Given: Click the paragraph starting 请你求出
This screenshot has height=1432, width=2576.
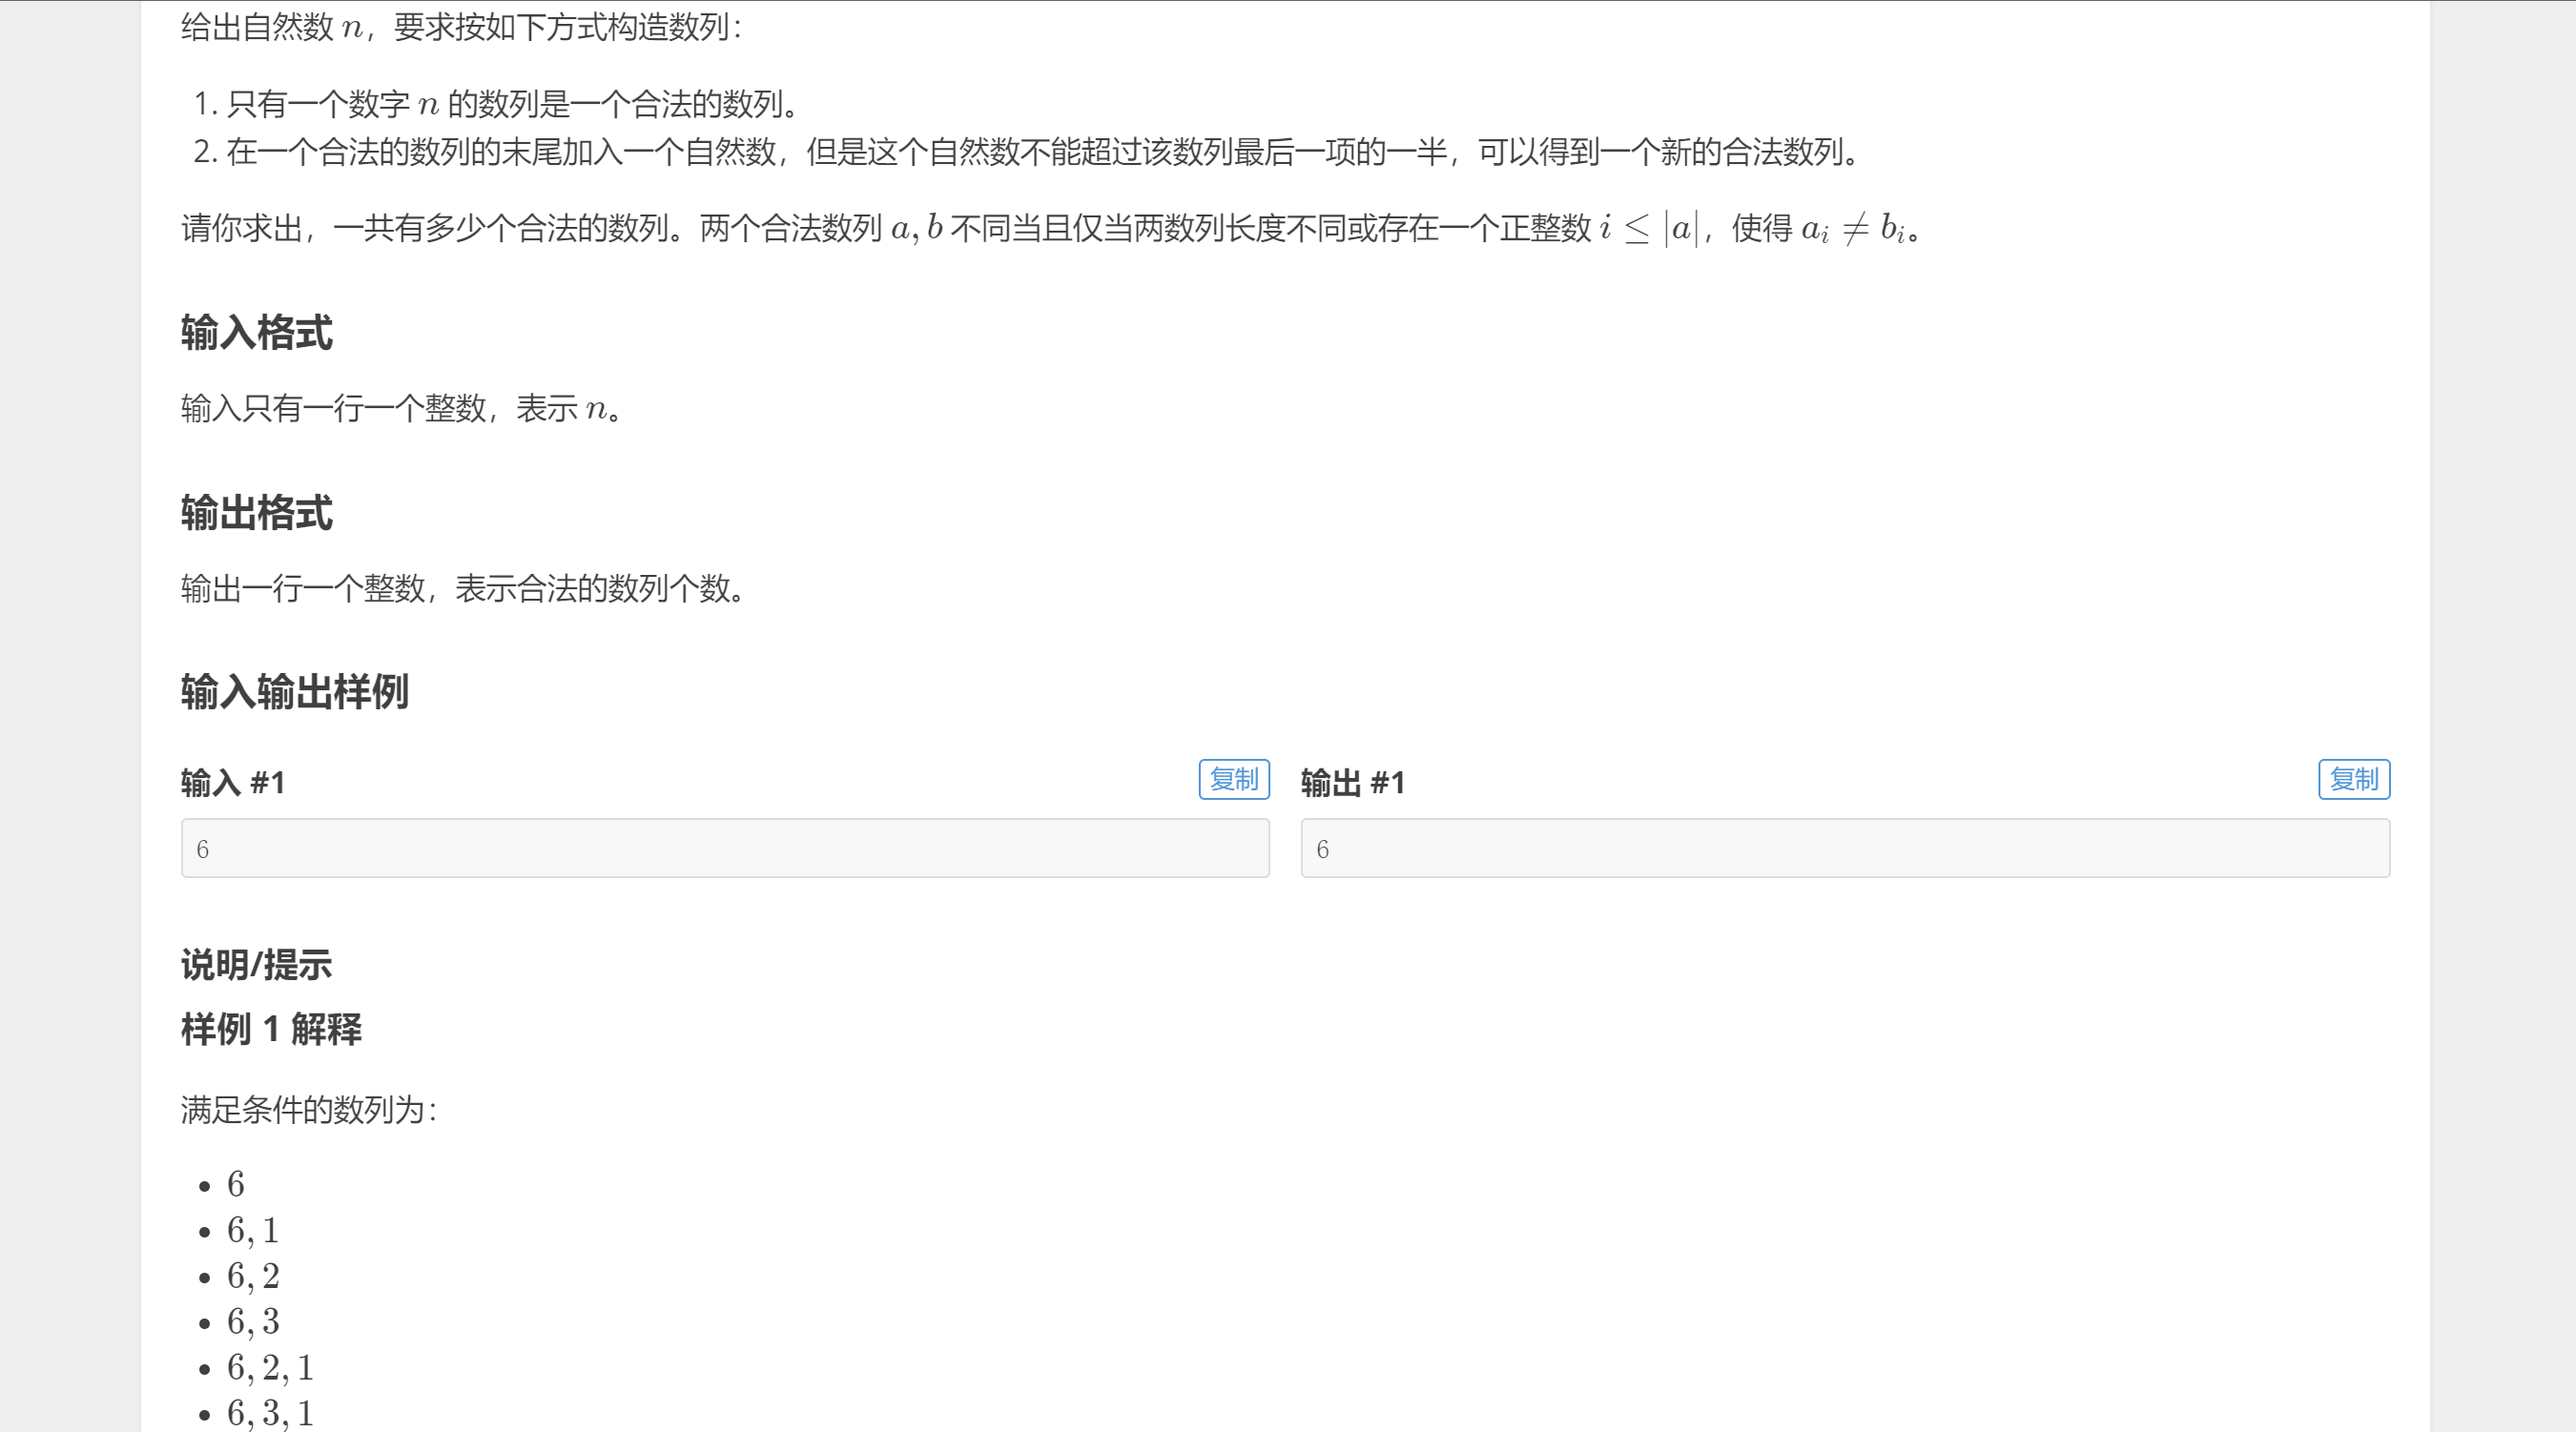Looking at the screenshot, I should (x=1050, y=228).
